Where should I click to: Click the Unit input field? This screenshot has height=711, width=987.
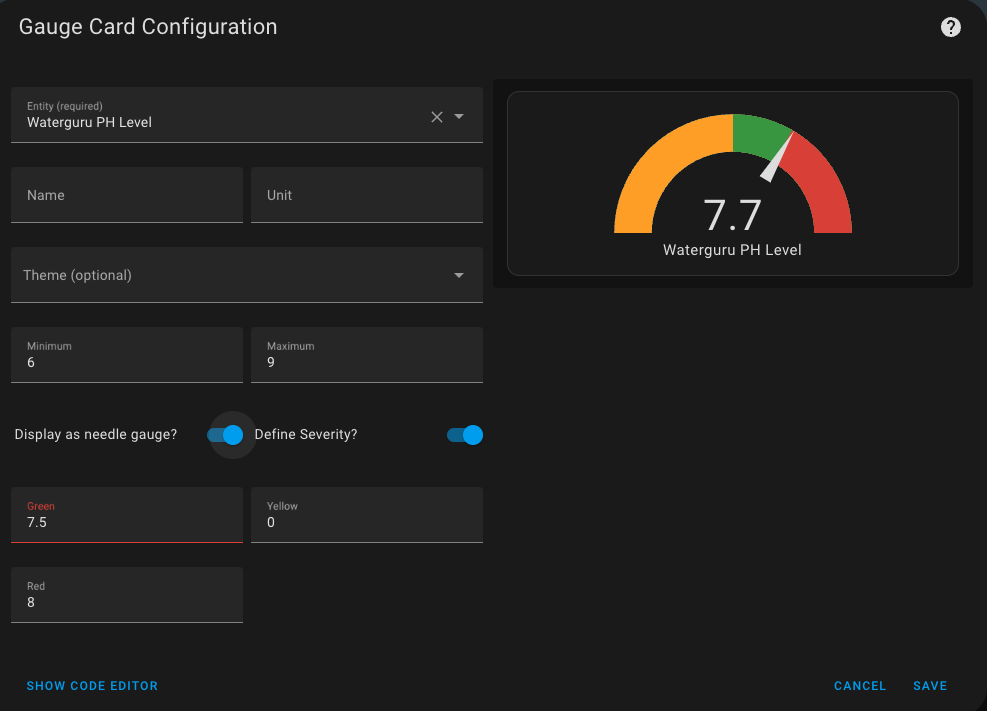click(x=366, y=195)
